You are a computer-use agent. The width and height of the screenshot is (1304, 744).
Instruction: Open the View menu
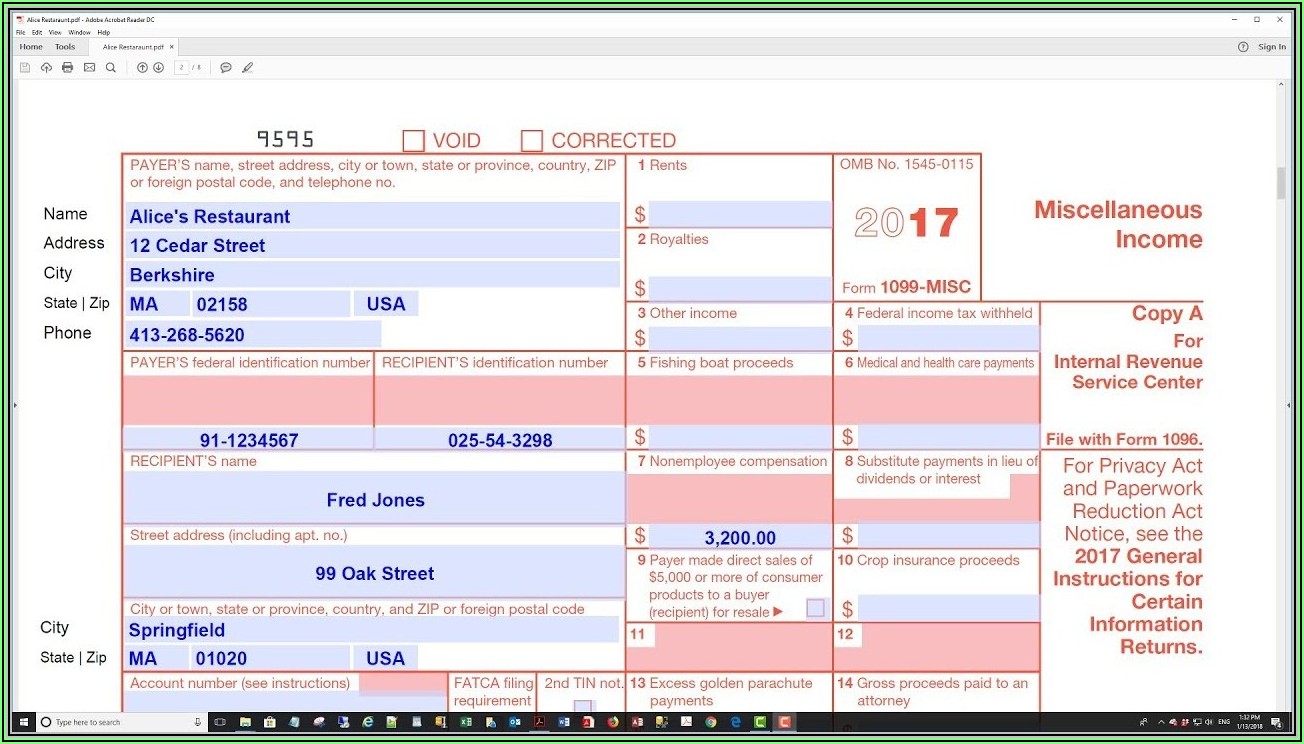(x=55, y=32)
